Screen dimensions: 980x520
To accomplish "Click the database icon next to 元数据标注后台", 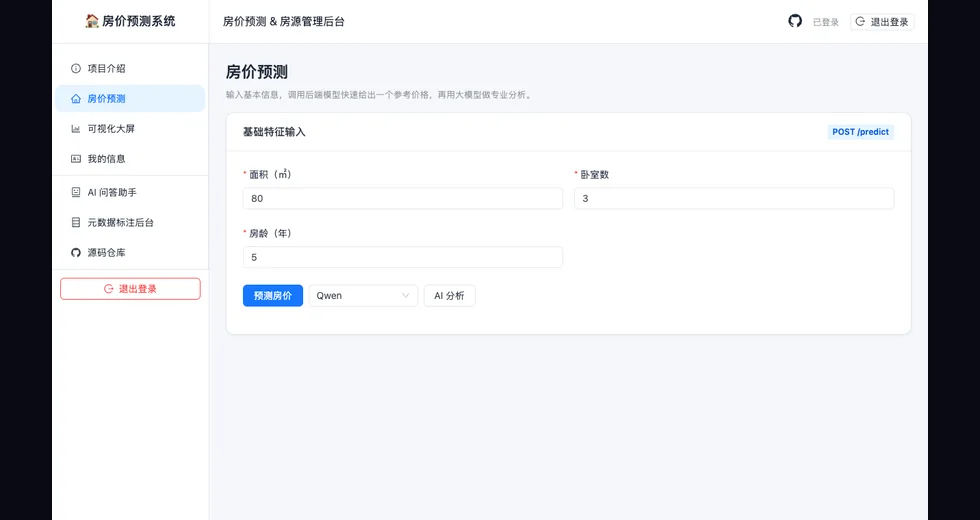I will click(76, 222).
